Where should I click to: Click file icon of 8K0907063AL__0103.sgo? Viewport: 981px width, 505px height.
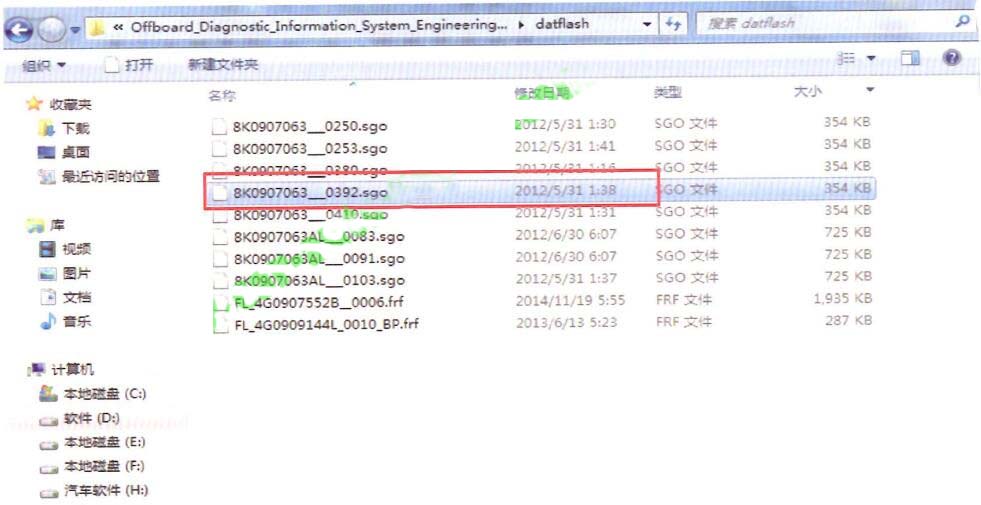(220, 281)
